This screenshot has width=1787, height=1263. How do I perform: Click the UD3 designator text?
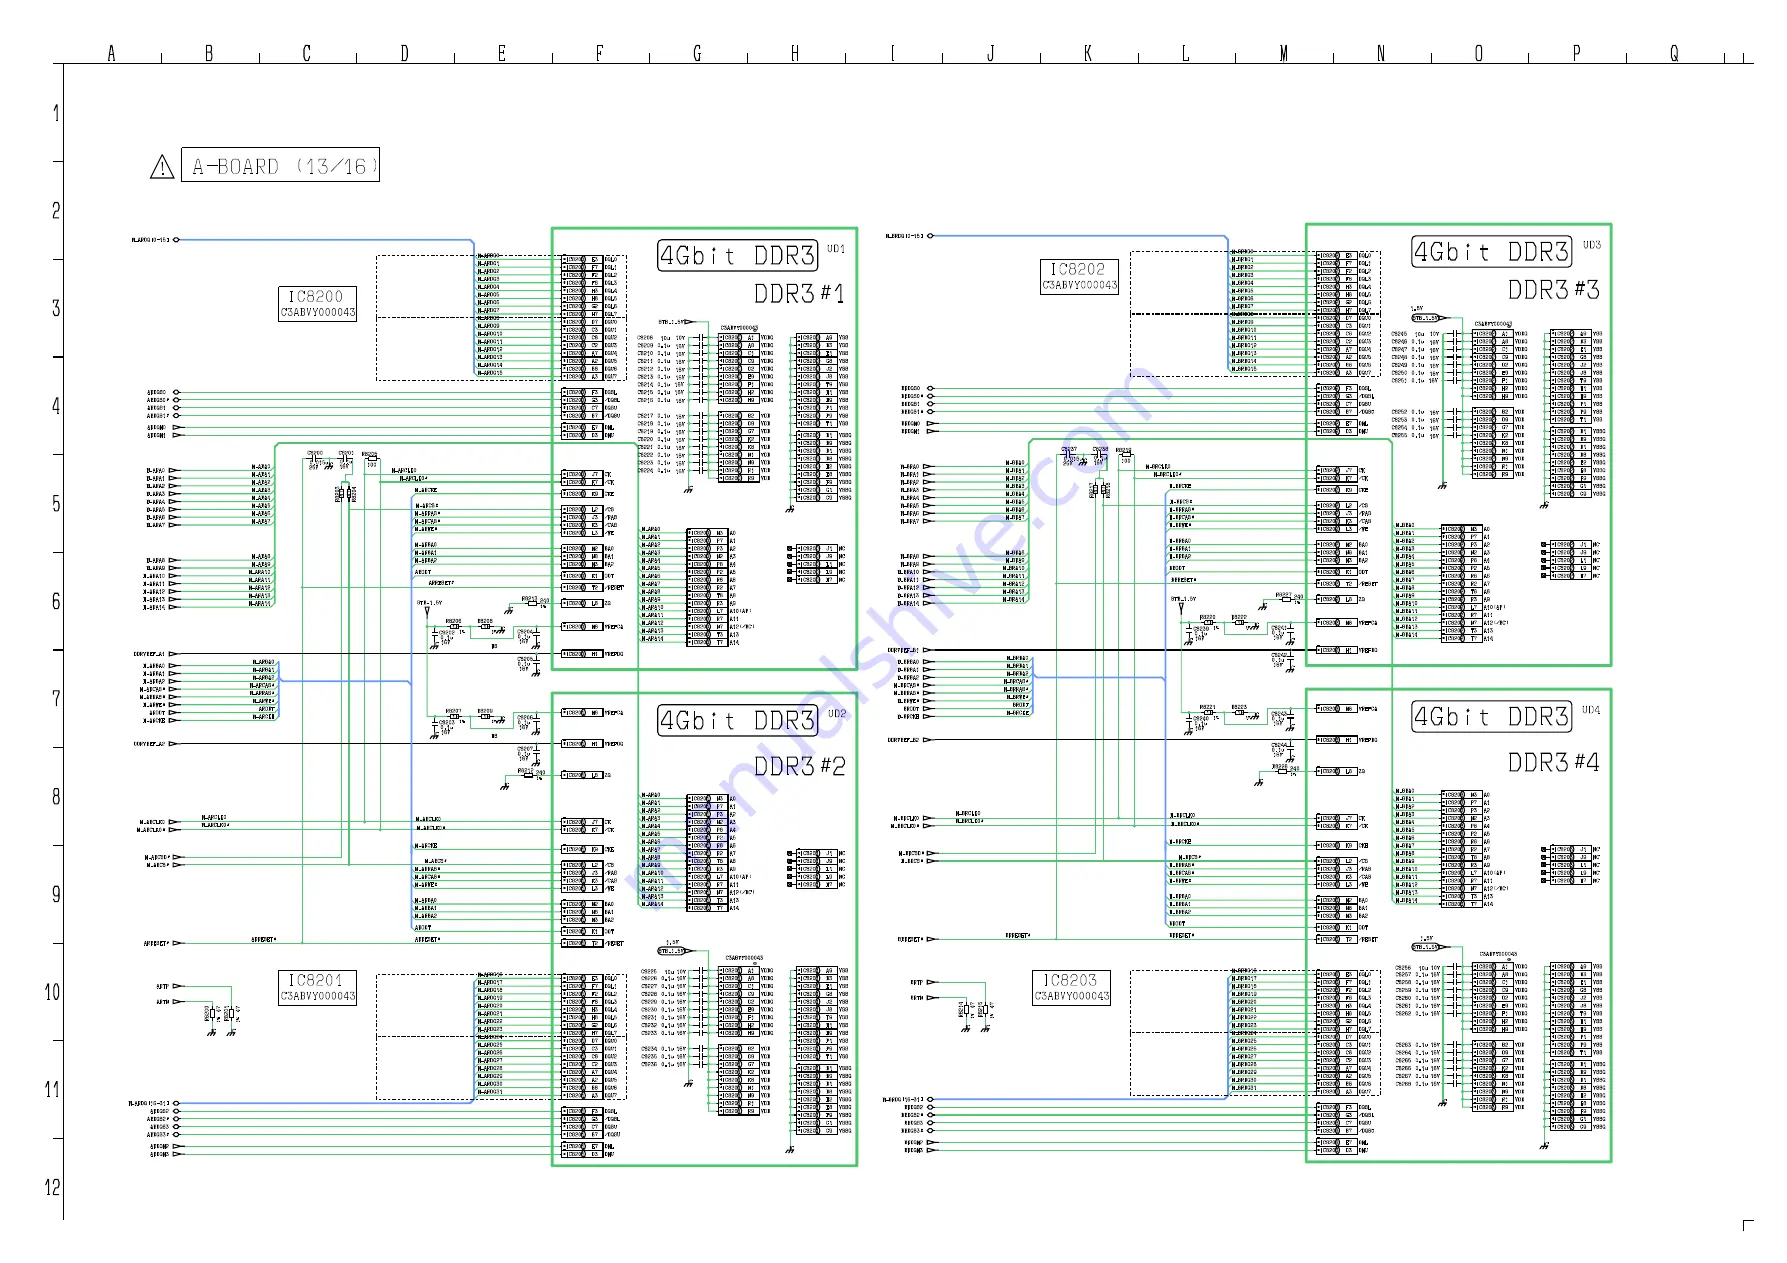1591,245
